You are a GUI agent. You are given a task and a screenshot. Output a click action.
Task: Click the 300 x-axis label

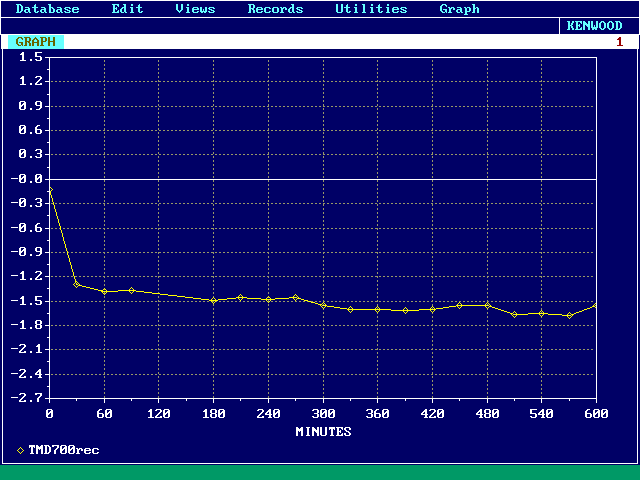[323, 414]
